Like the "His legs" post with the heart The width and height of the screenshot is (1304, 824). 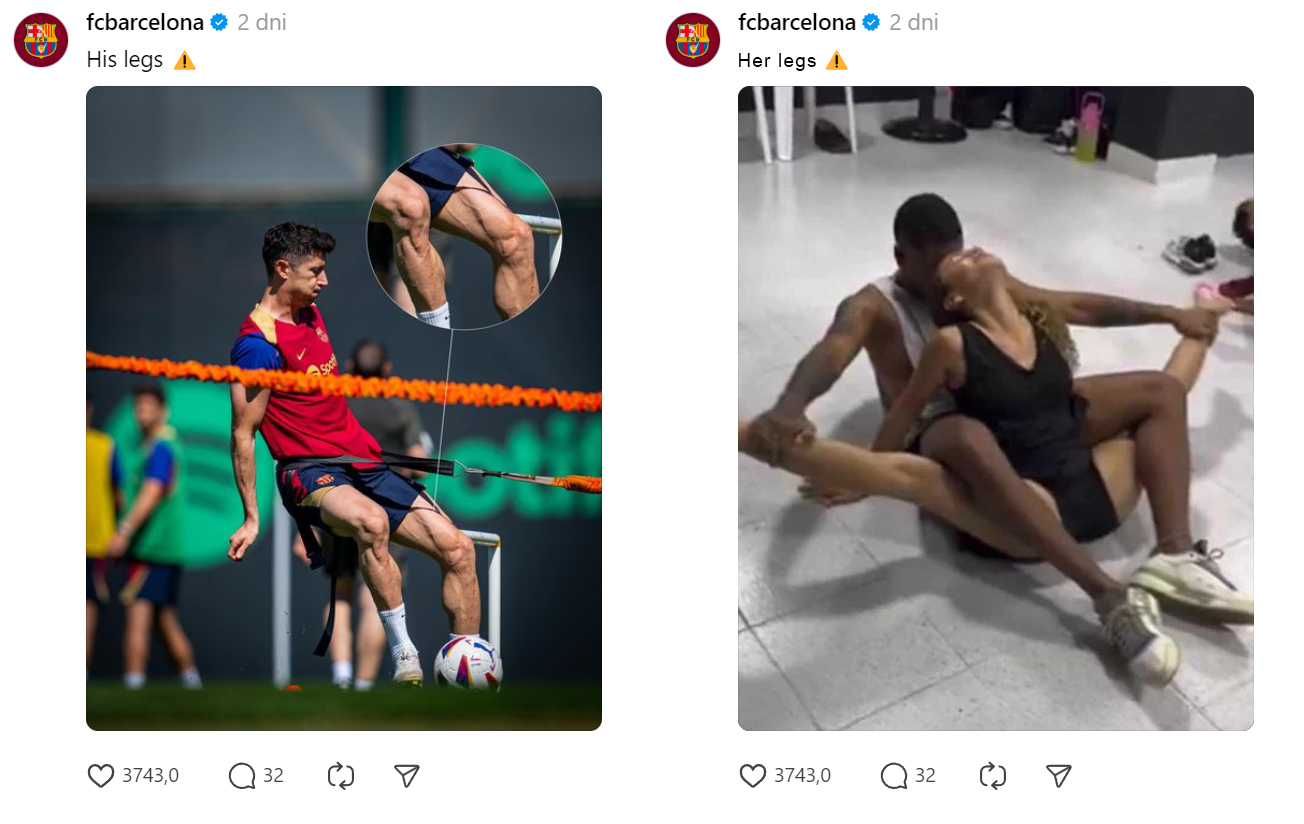101,776
